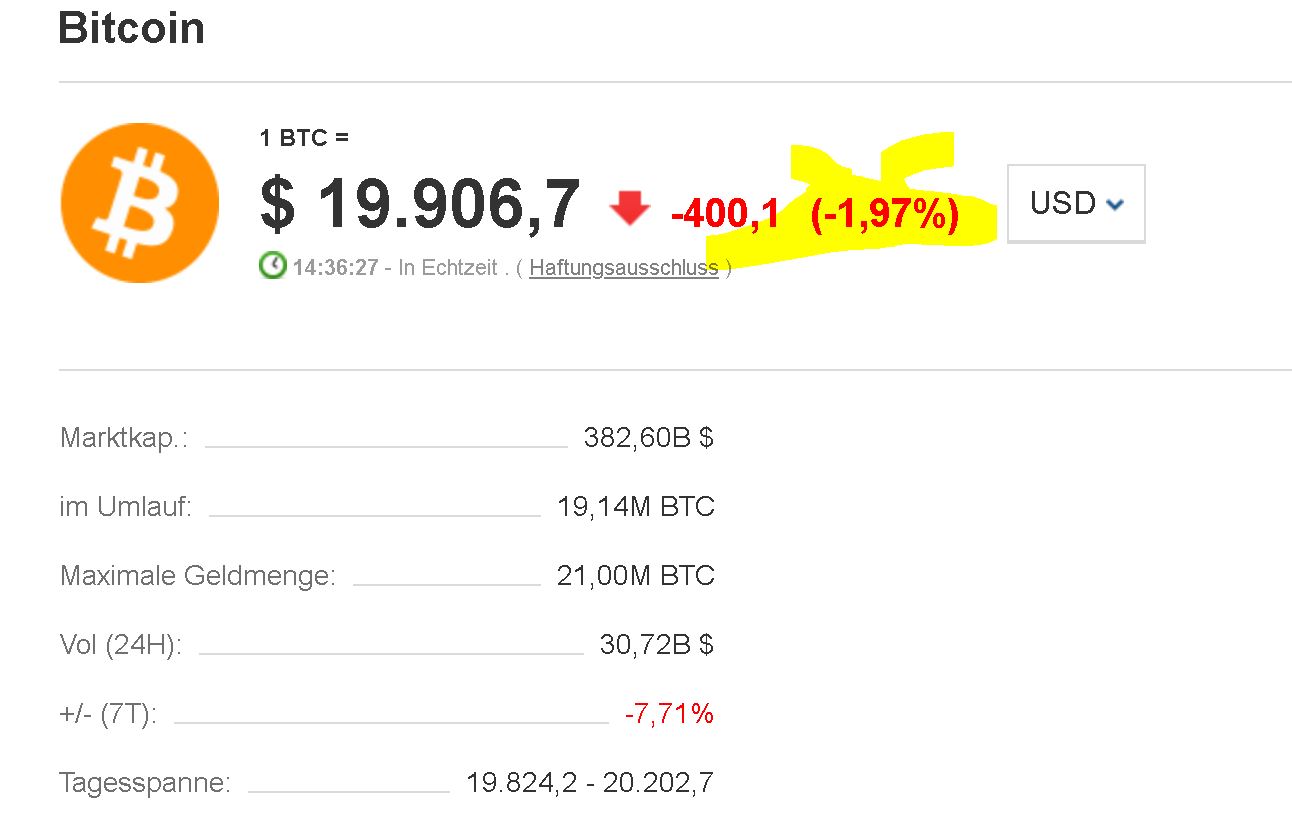1292x829 pixels.
Task: Click the blue chevron beside USD
Action: [1115, 205]
